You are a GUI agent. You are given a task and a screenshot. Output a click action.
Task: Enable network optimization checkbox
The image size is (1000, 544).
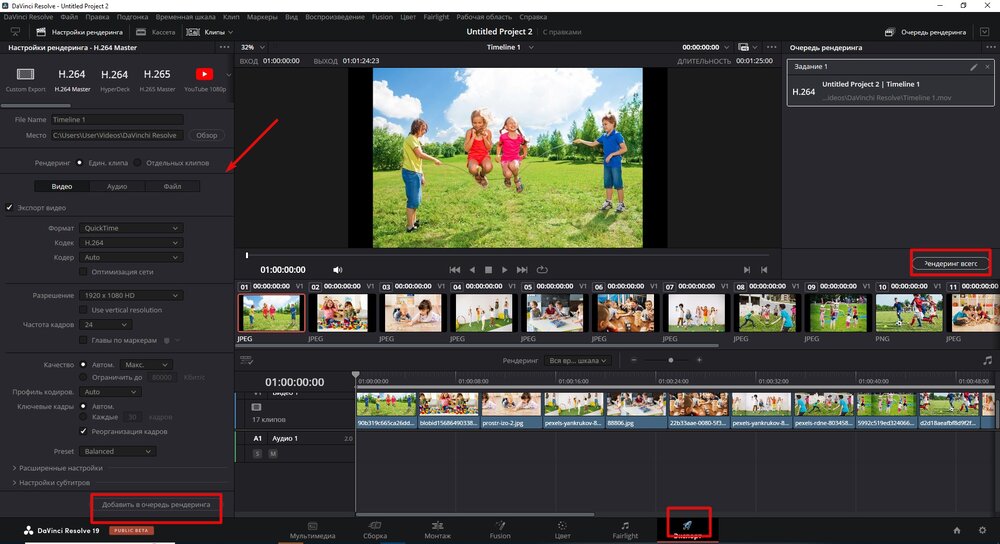(x=83, y=272)
